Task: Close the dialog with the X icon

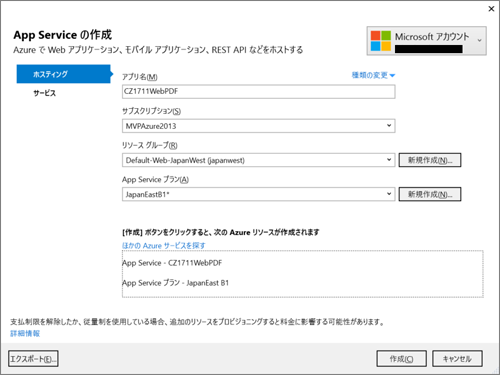Action: [x=491, y=9]
